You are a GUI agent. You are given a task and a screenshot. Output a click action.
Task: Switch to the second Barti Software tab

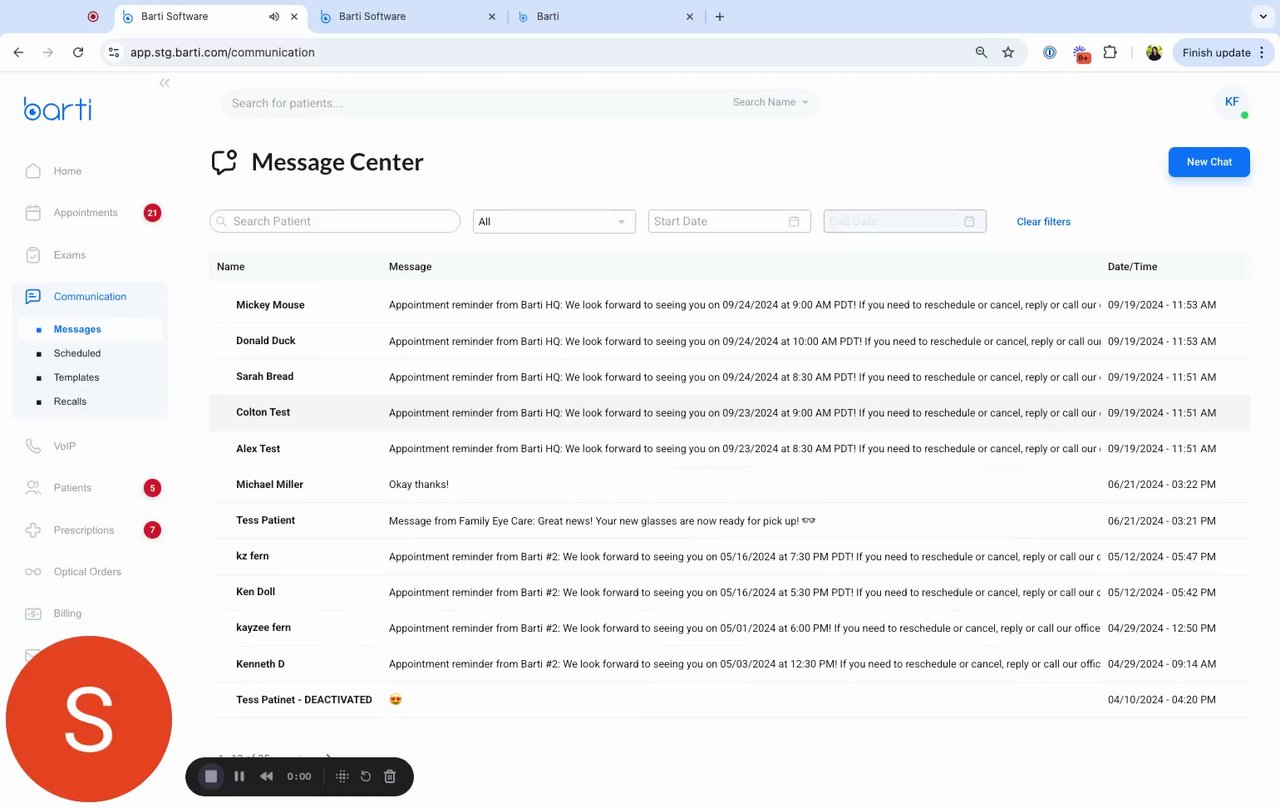pos(406,17)
